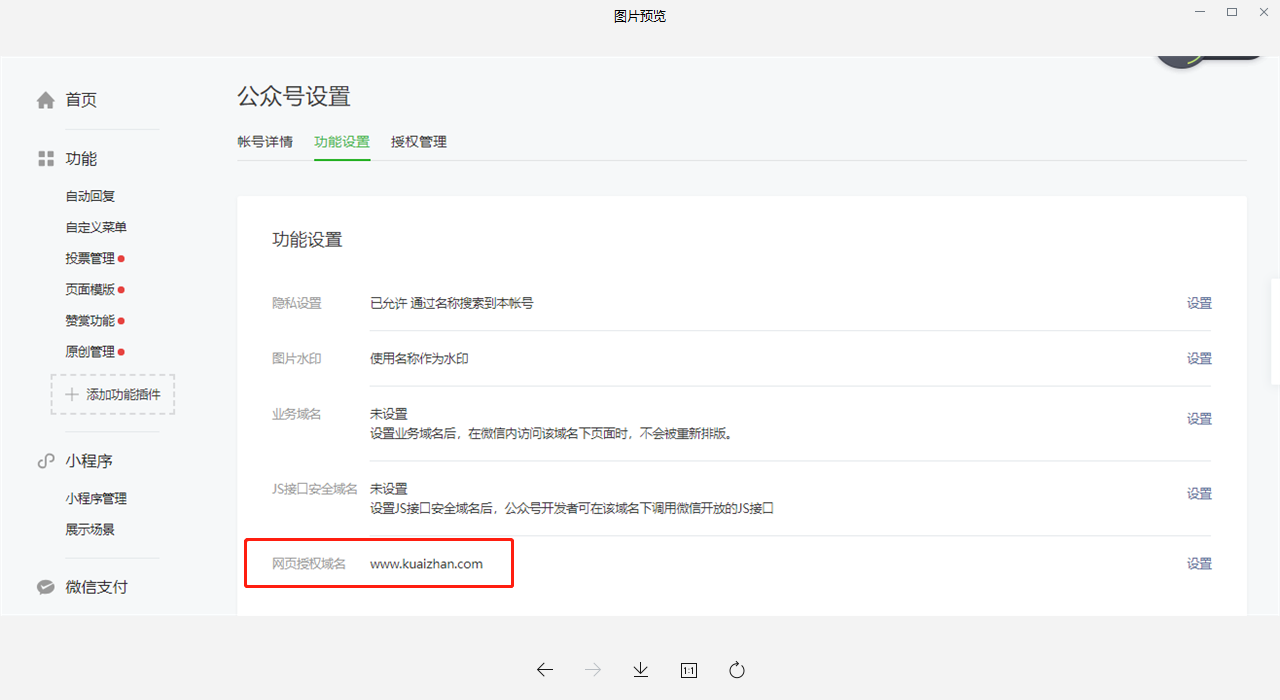Open 自动回复 in the sidebar
This screenshot has height=700, width=1280.
[90, 196]
